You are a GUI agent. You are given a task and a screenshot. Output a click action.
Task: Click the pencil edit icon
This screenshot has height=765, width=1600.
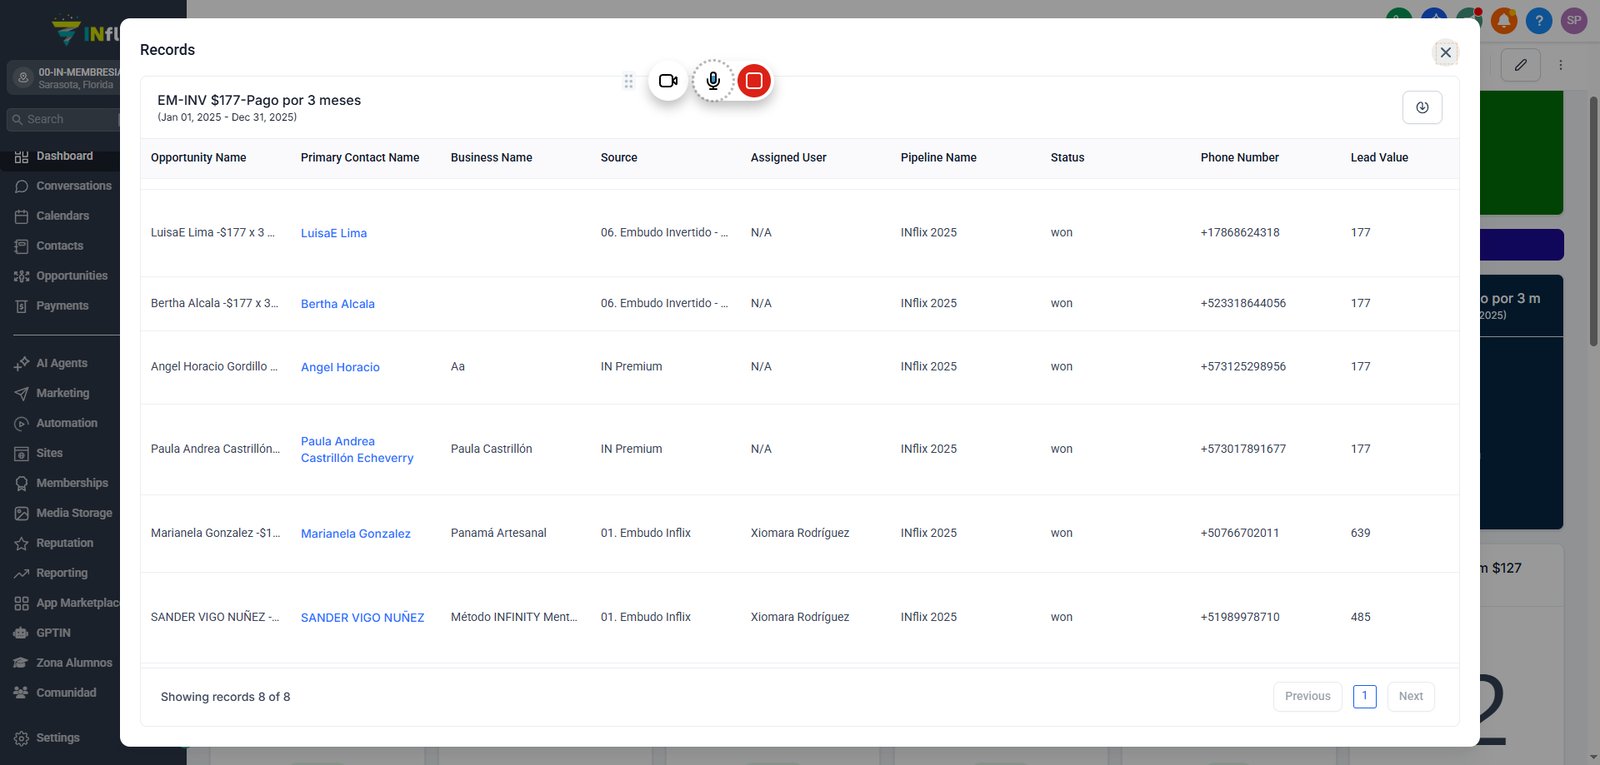click(1520, 65)
